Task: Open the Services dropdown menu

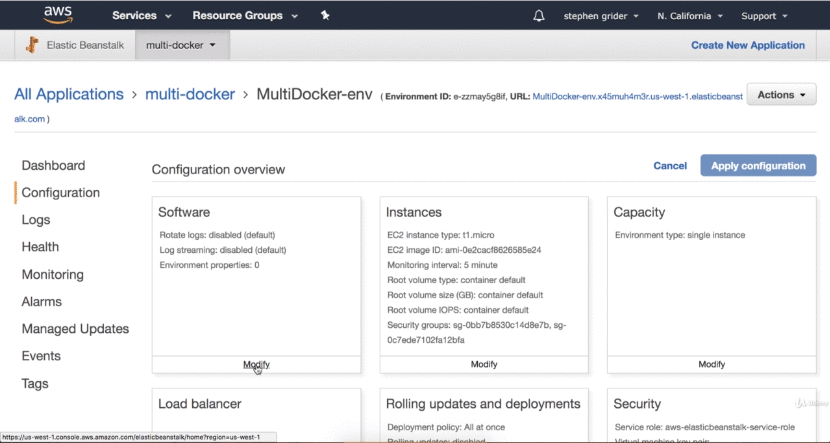Action: (141, 15)
